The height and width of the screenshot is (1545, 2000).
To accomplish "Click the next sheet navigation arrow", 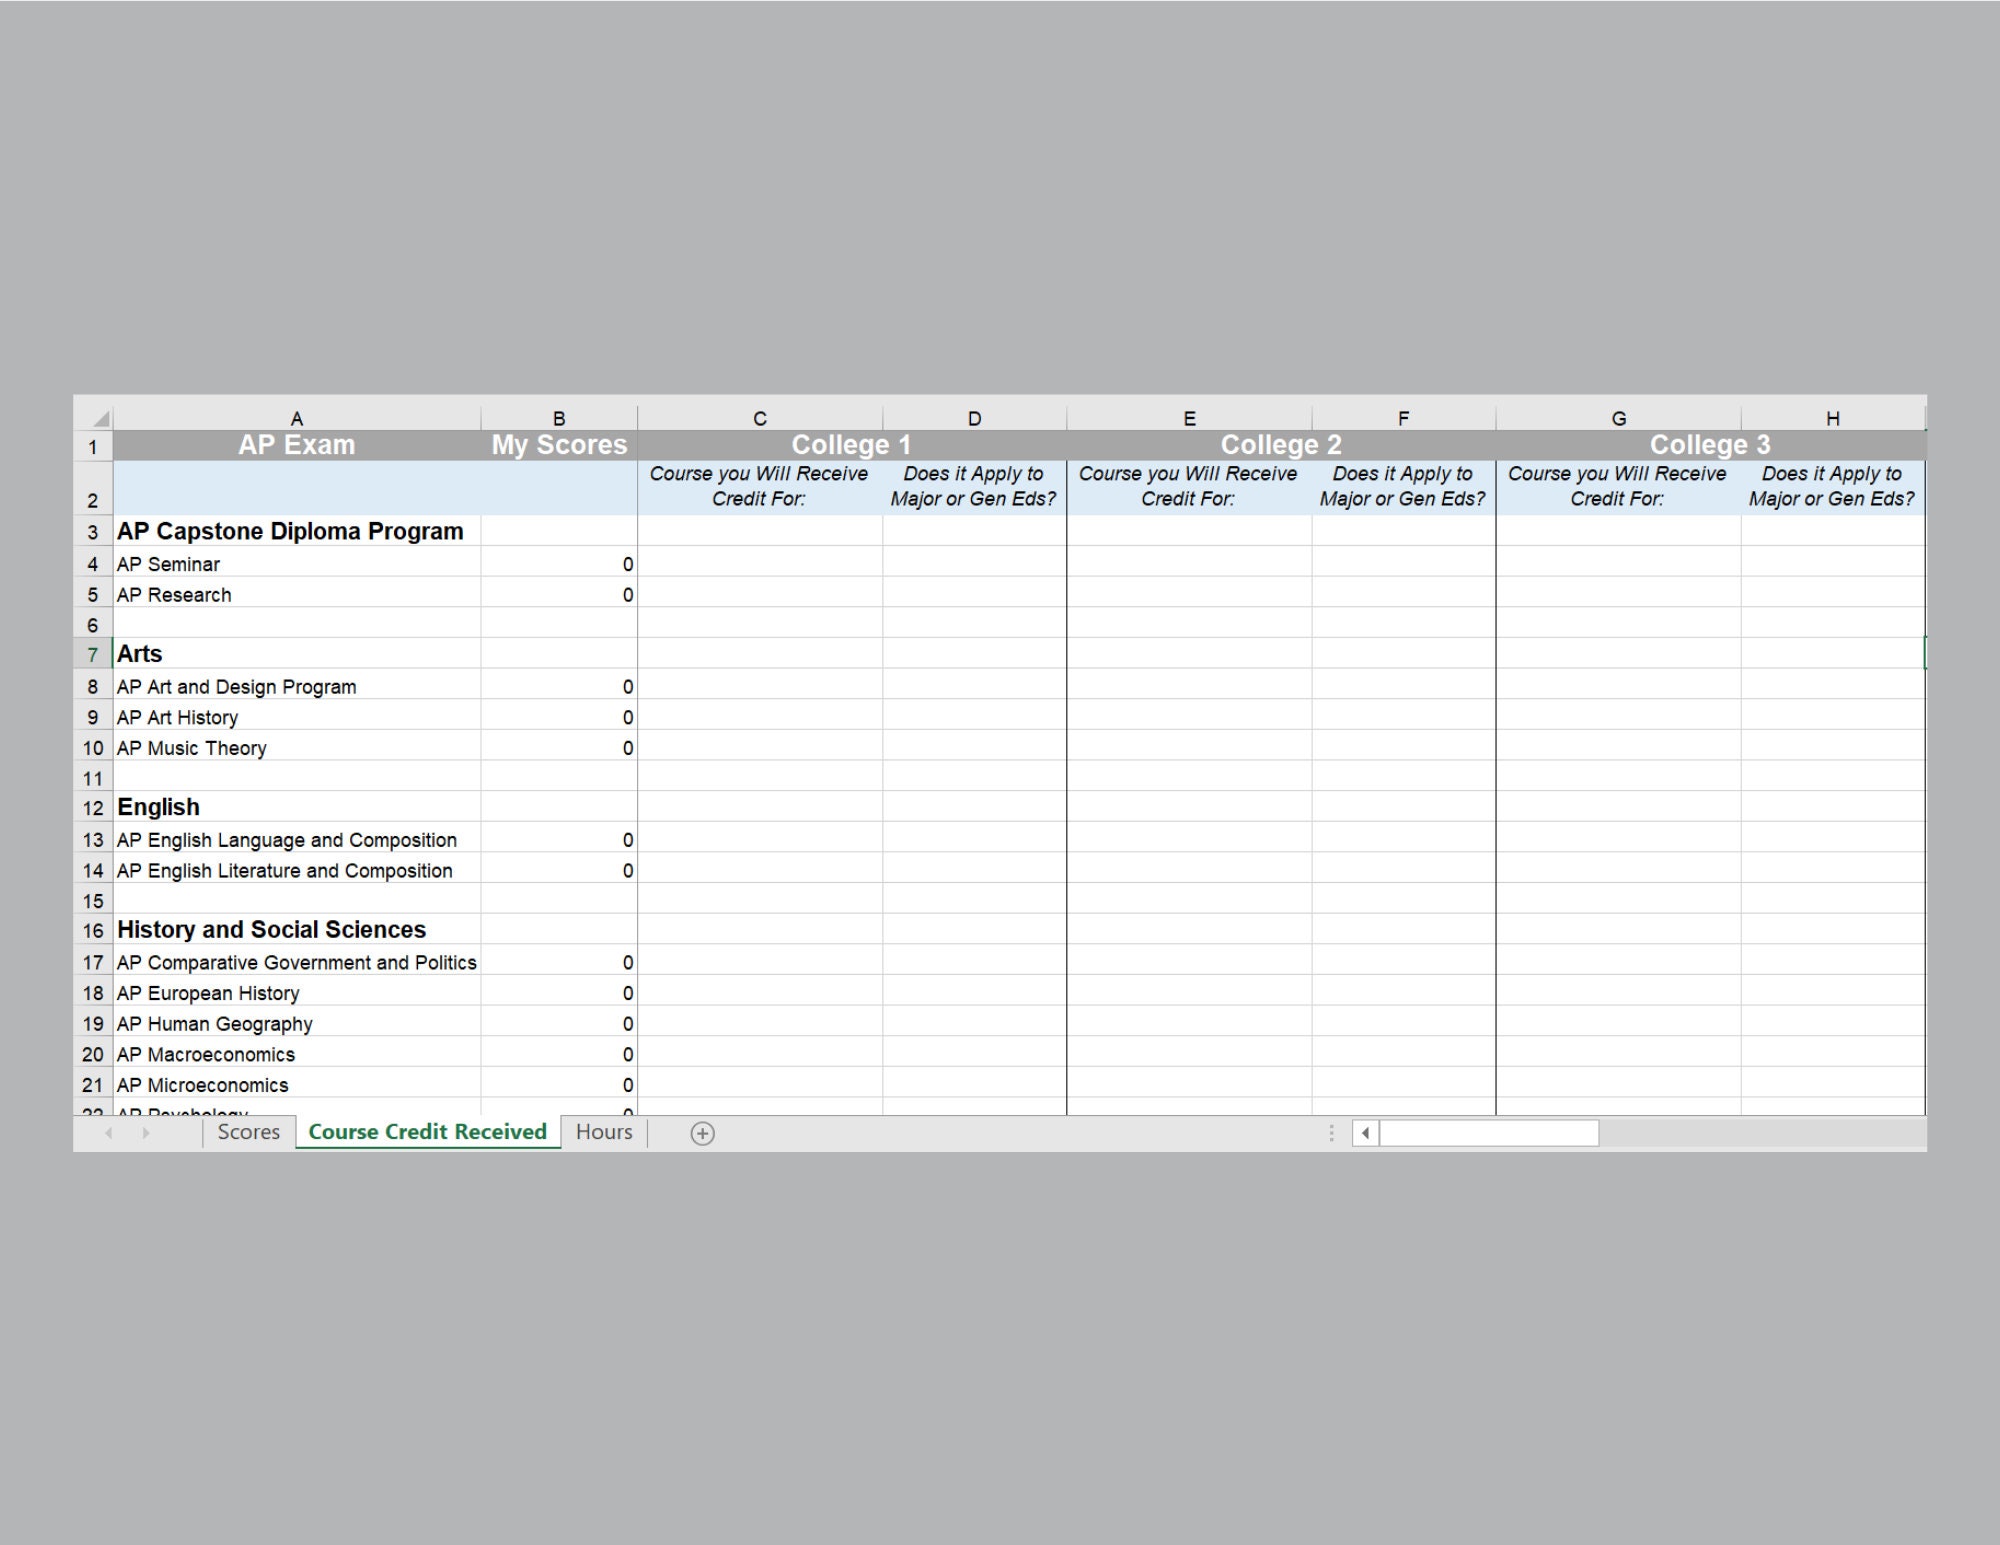I will (146, 1132).
